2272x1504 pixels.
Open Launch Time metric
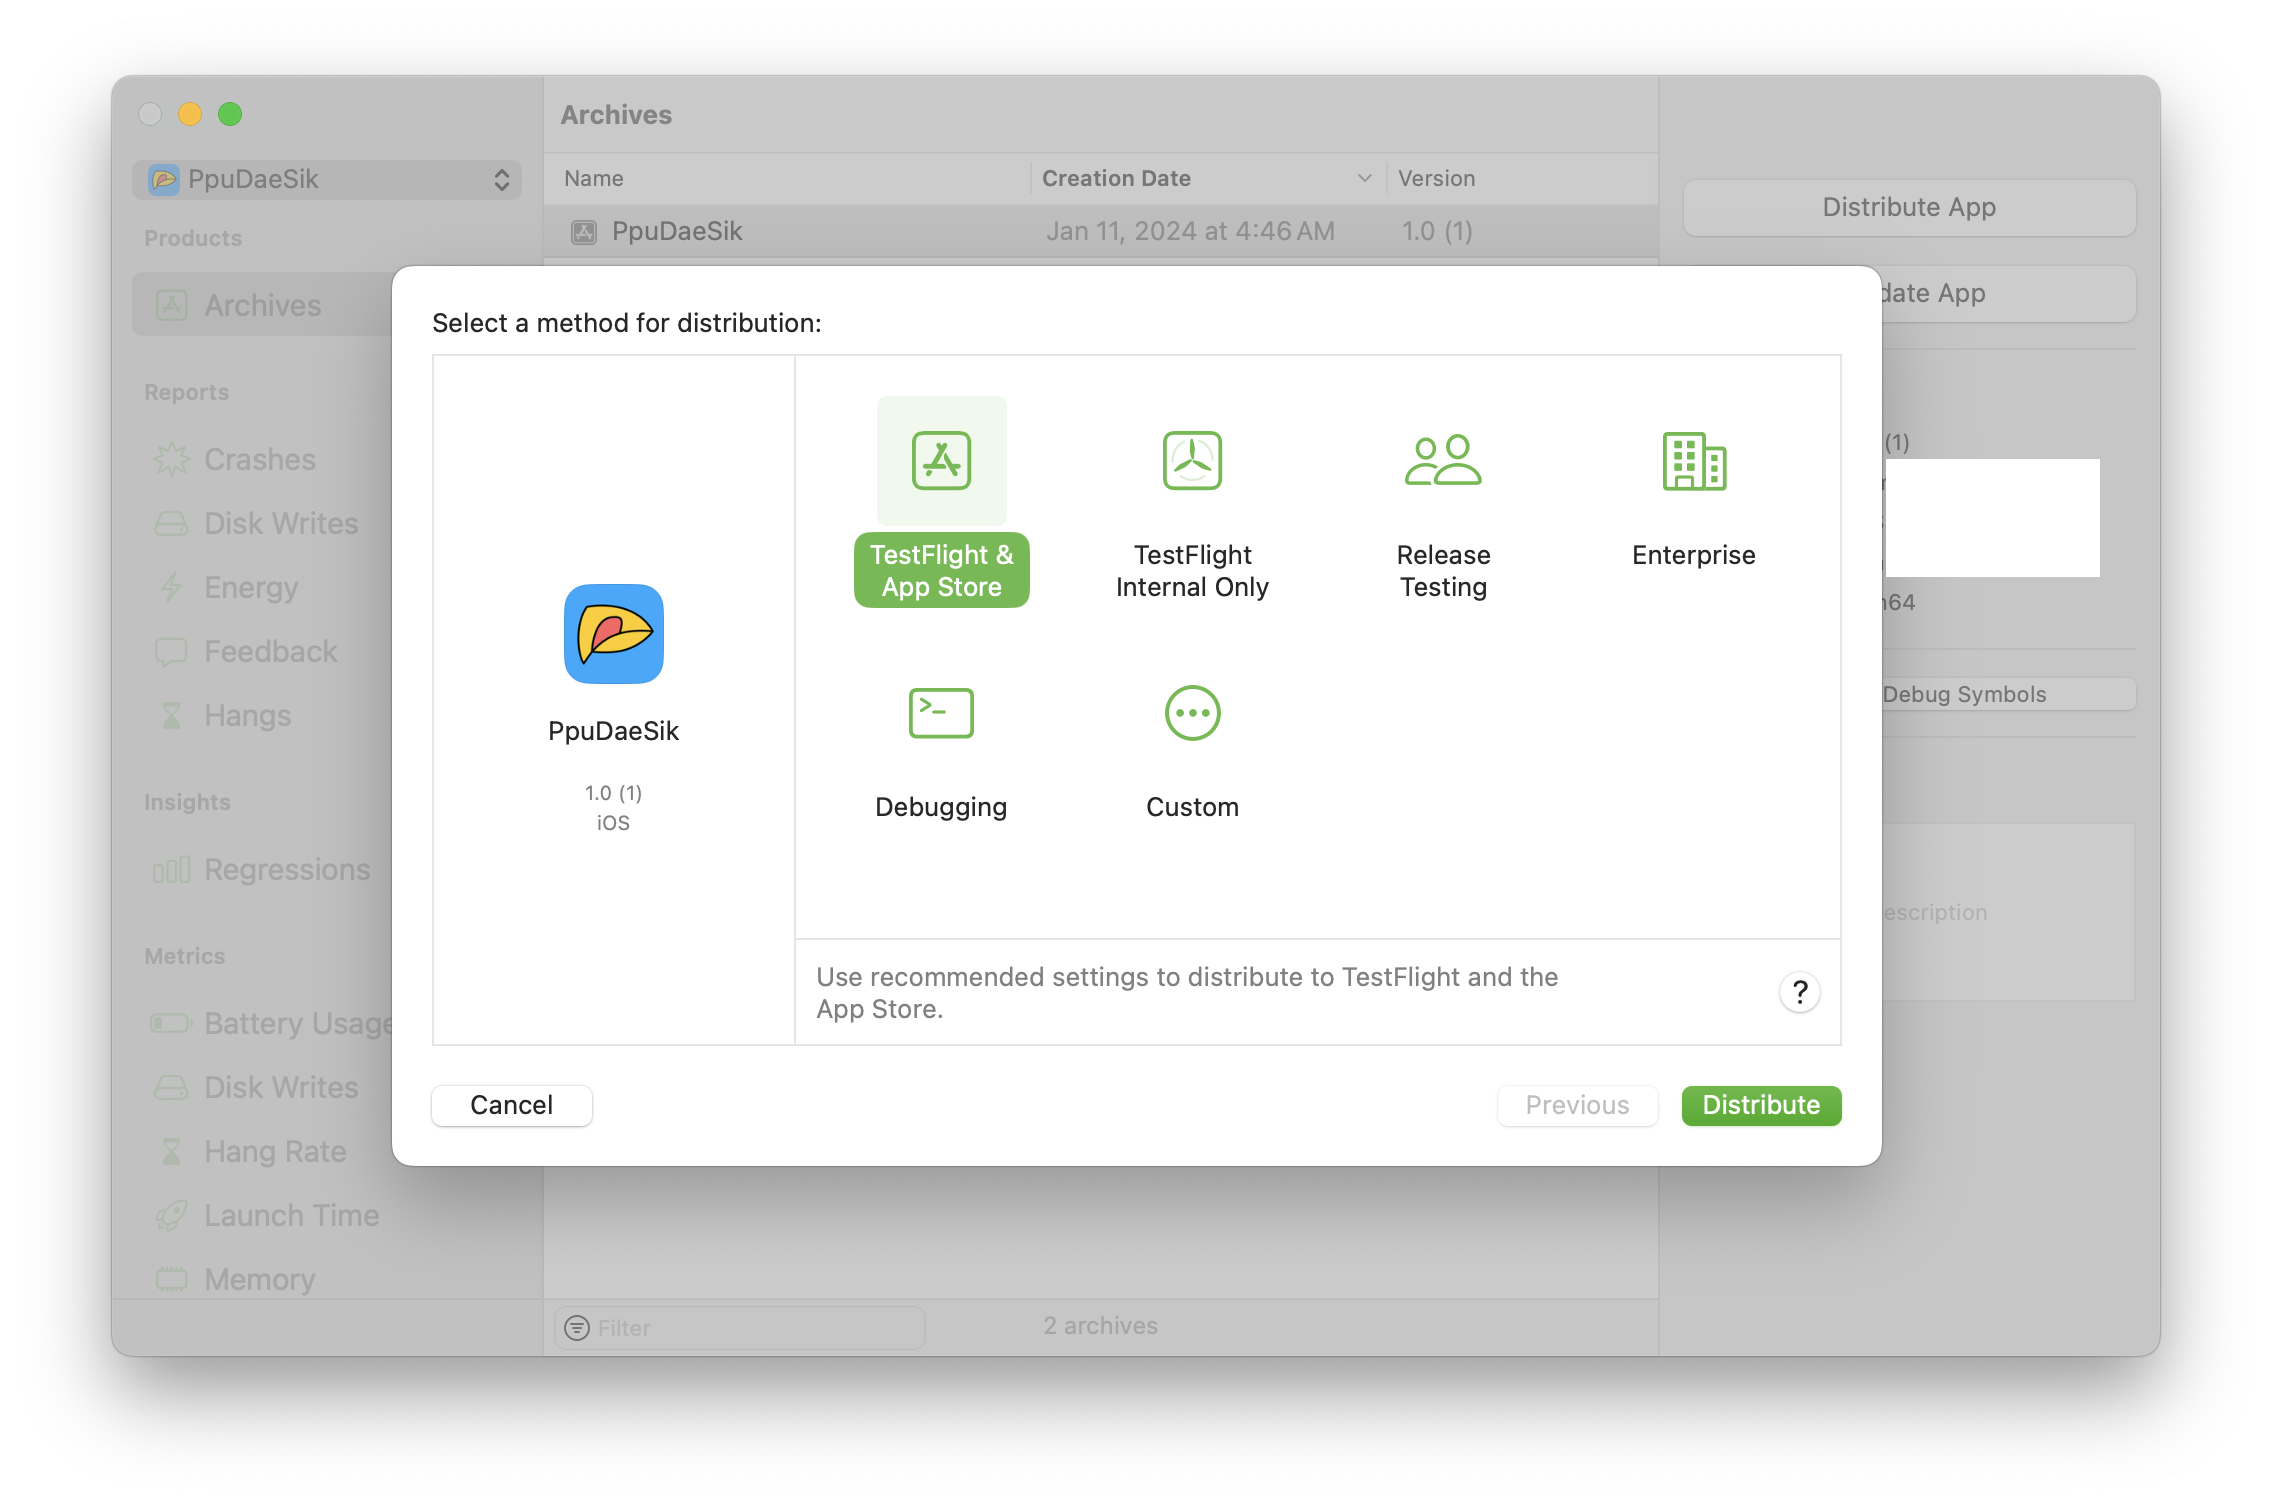pyautogui.click(x=291, y=1216)
